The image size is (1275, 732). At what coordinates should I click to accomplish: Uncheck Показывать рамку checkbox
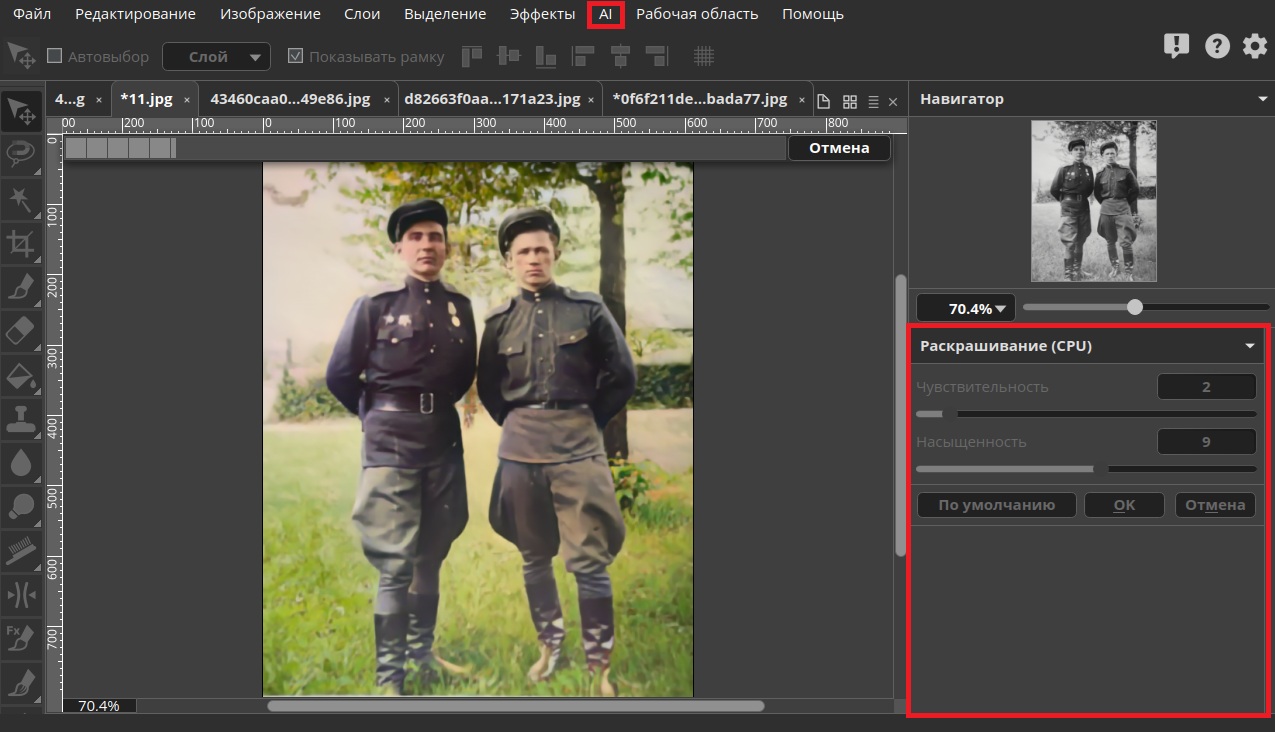pos(295,57)
